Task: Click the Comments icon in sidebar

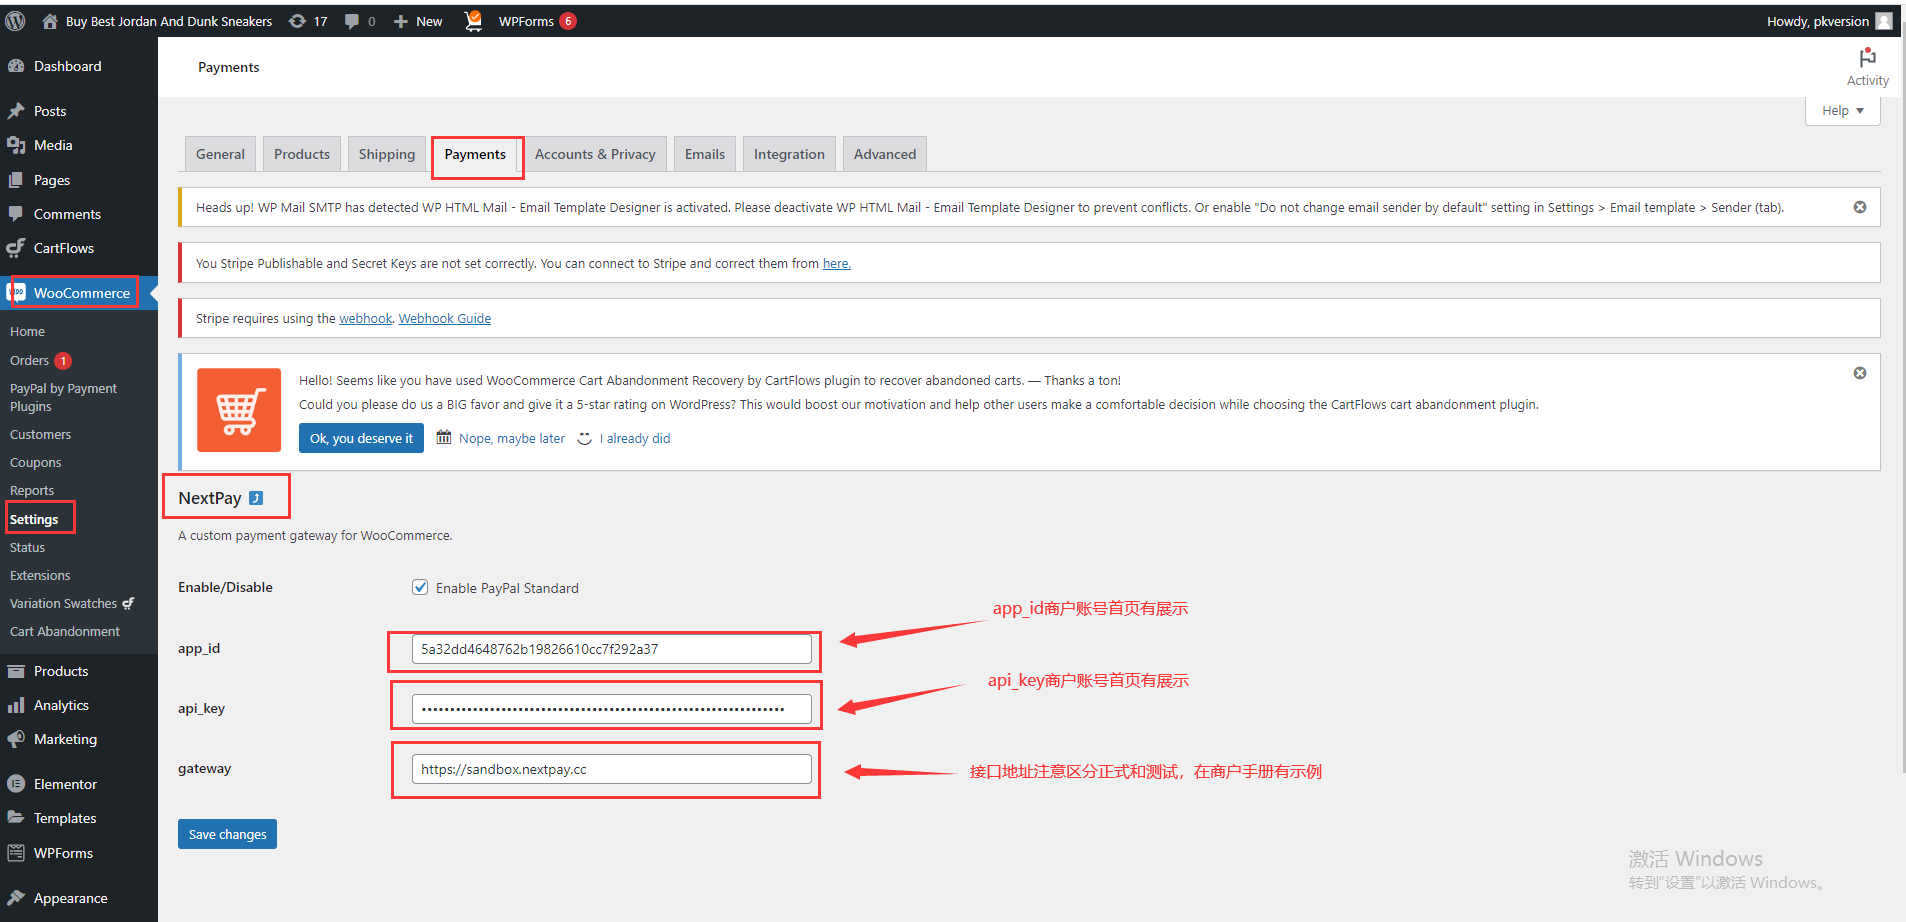Action: tap(16, 214)
